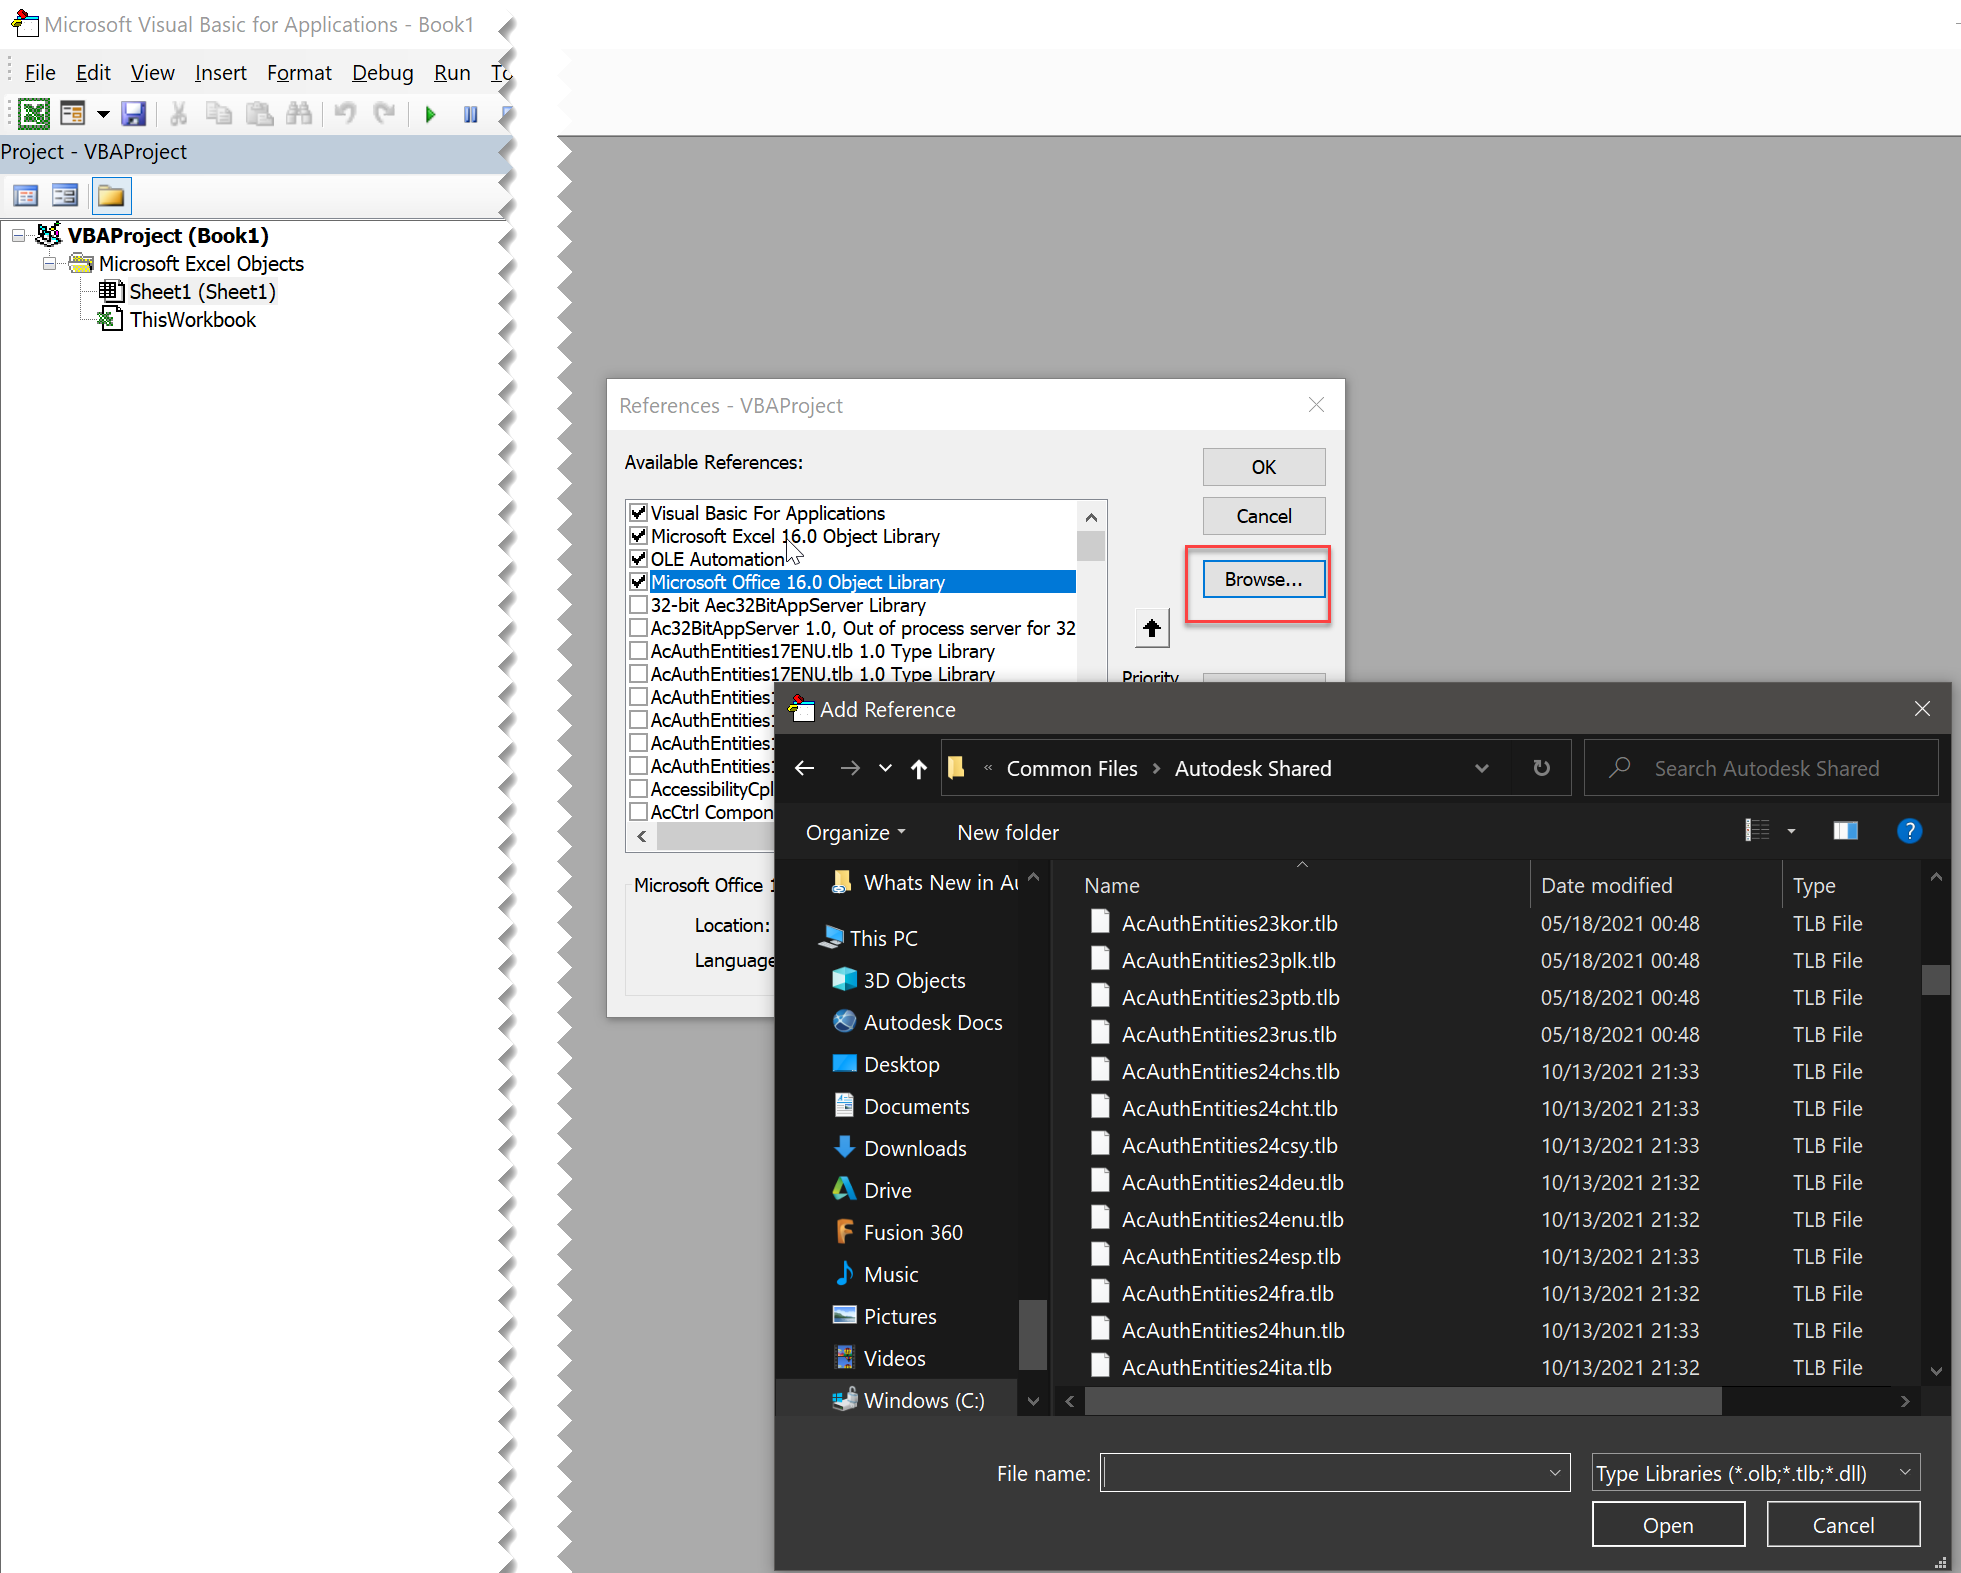Click the Open button in Add Reference
Image resolution: width=1961 pixels, height=1573 pixels.
[1667, 1525]
